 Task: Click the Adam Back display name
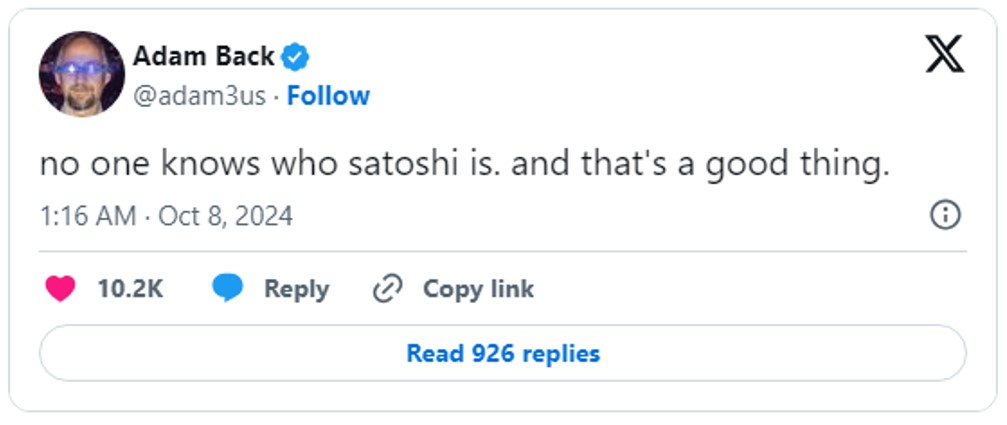pyautogui.click(x=202, y=57)
